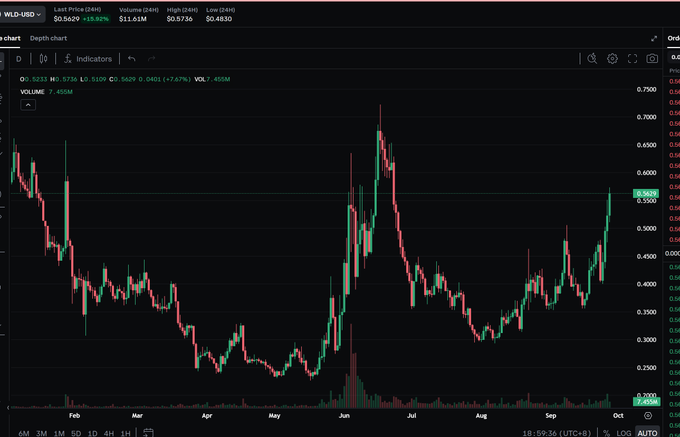The width and height of the screenshot is (680, 437).
Task: Click the Oct label on time axis
Action: point(618,415)
